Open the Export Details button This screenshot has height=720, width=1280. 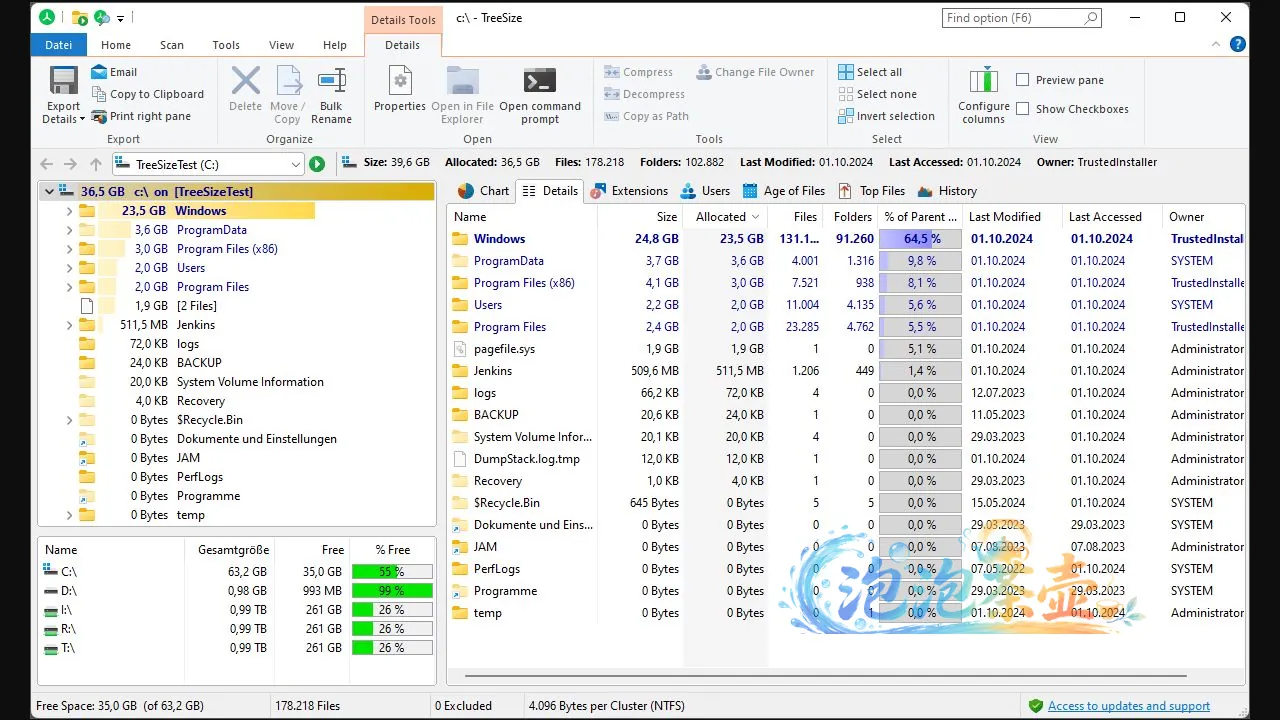(x=63, y=96)
